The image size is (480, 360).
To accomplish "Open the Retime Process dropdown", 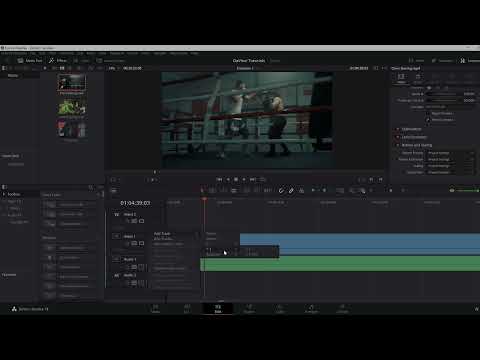I will coord(451,153).
